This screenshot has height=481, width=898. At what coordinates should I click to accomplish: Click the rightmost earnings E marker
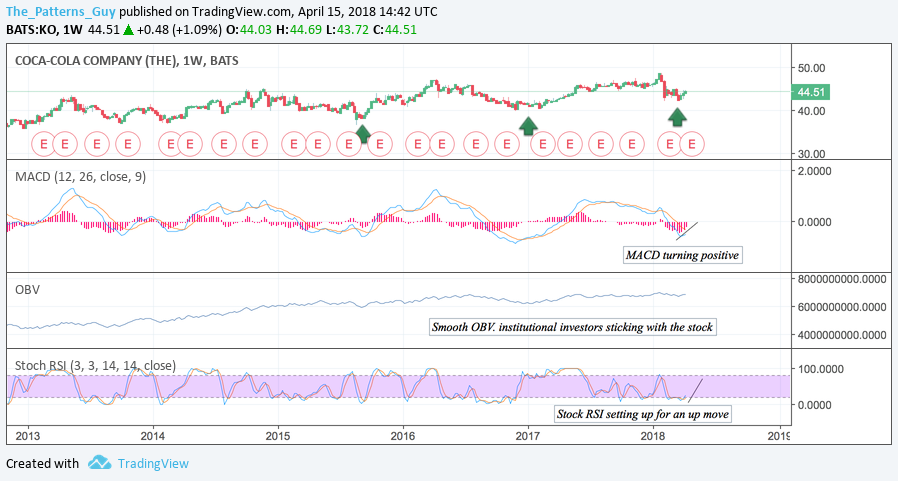click(x=692, y=144)
